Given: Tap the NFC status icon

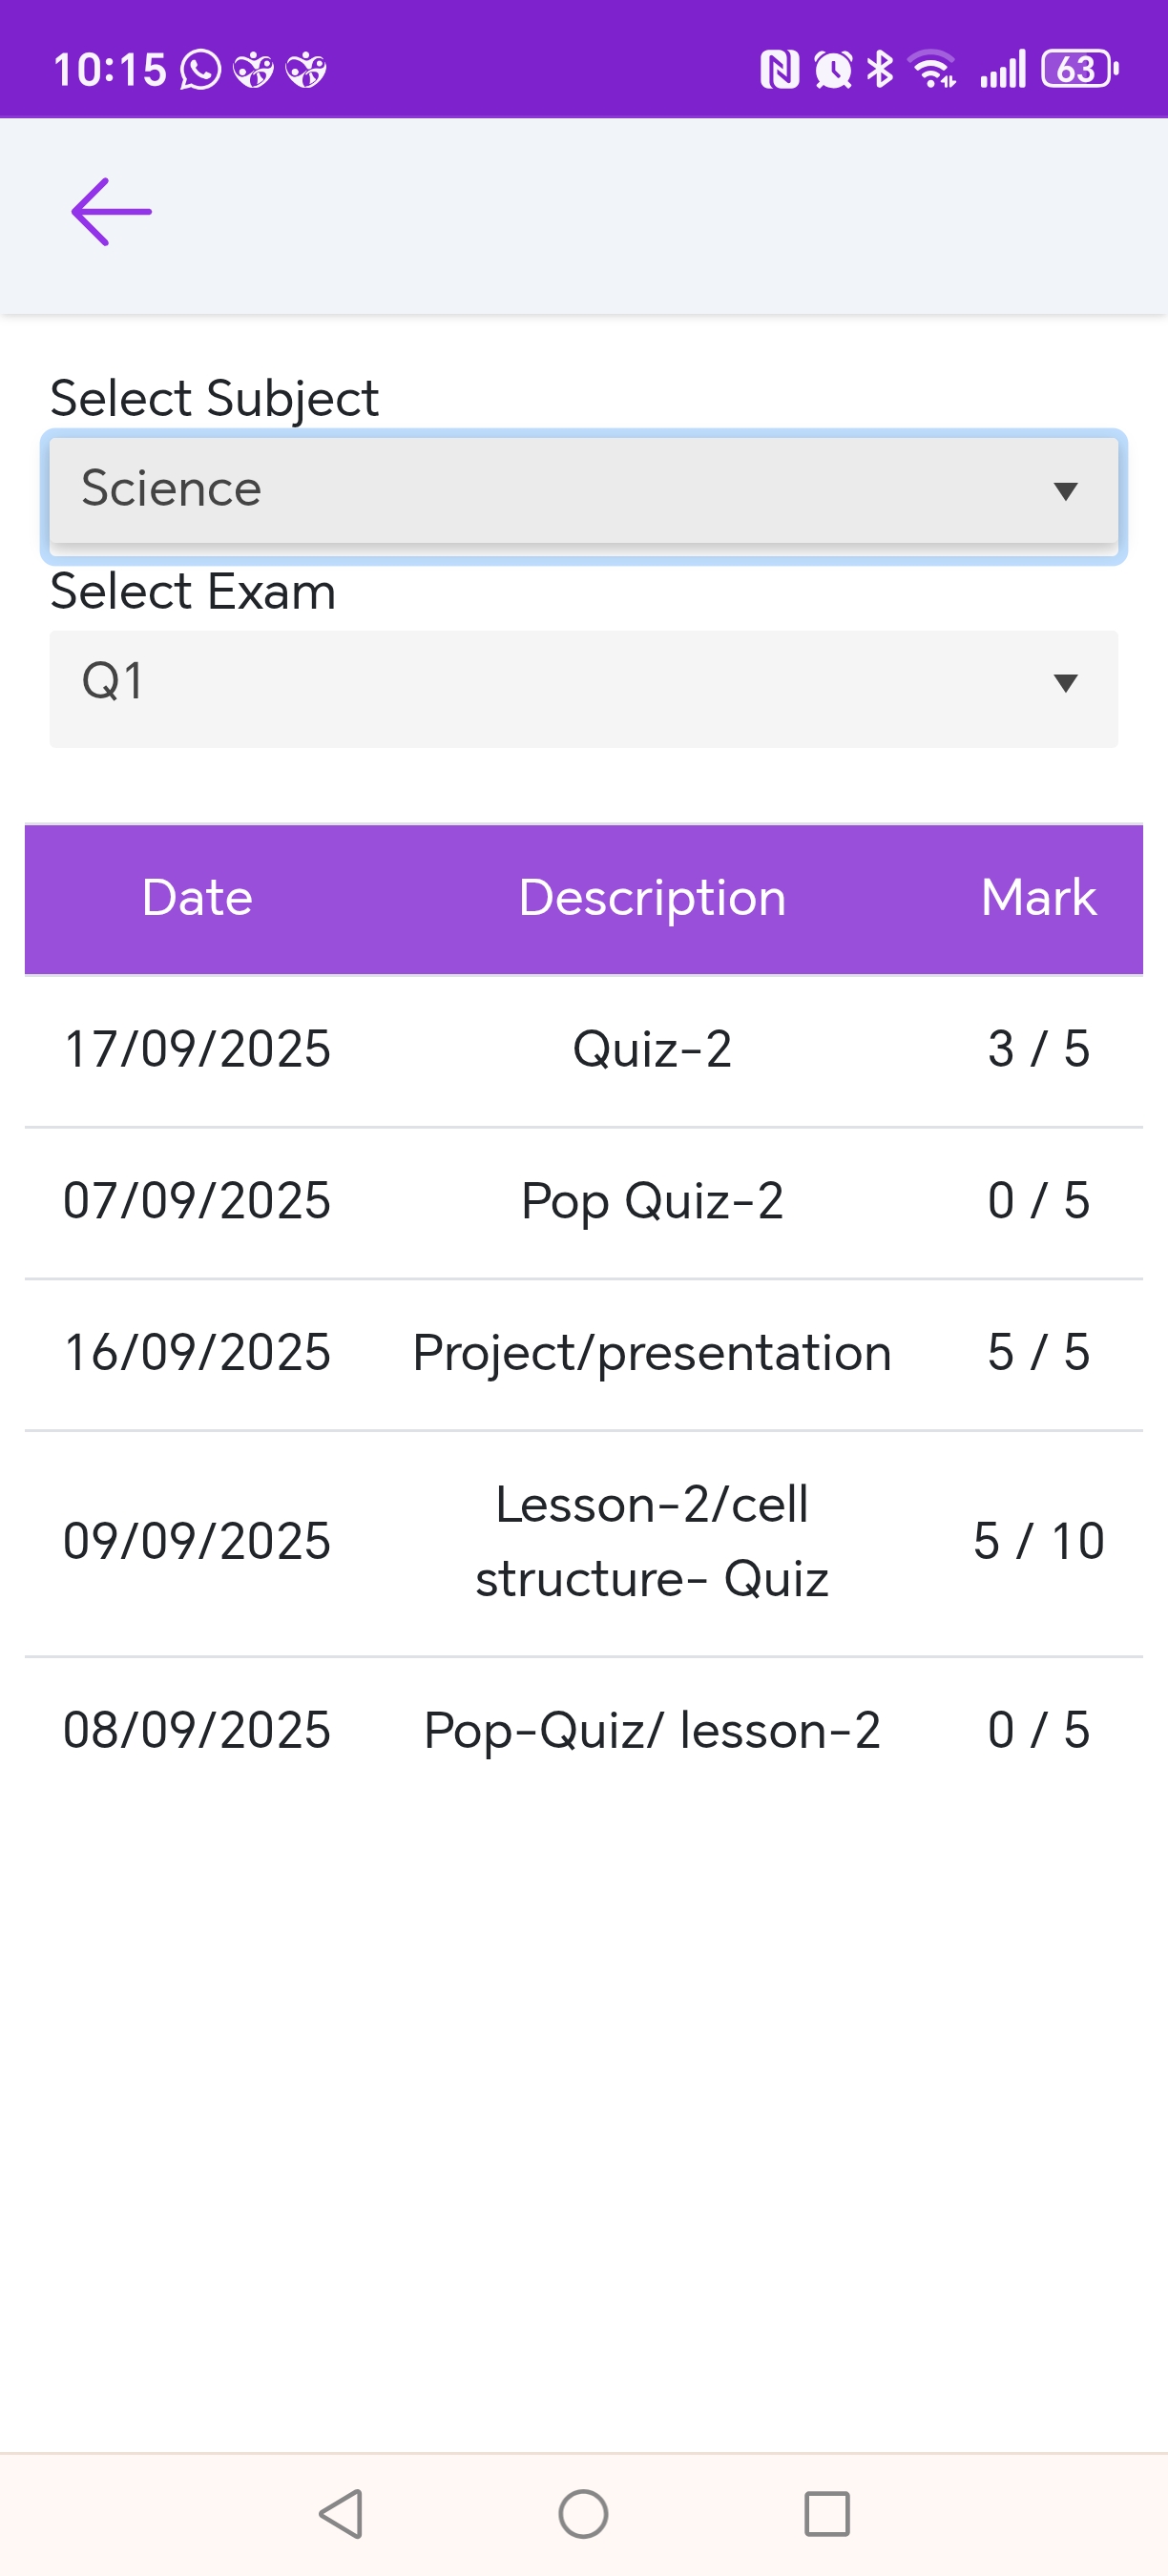Looking at the screenshot, I should (779, 69).
